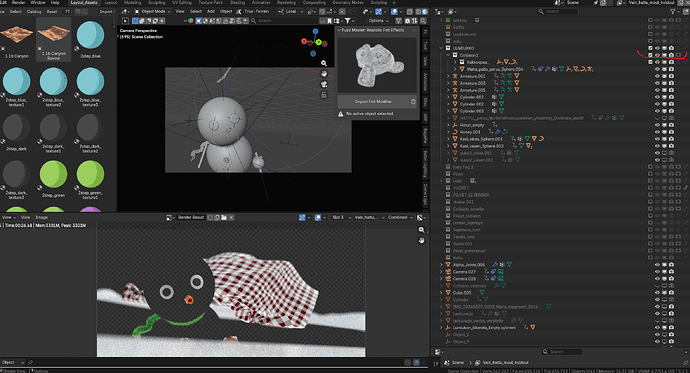The height and width of the screenshot is (373, 690).
Task: Click the Armature.001 armature icon
Action: (455, 76)
